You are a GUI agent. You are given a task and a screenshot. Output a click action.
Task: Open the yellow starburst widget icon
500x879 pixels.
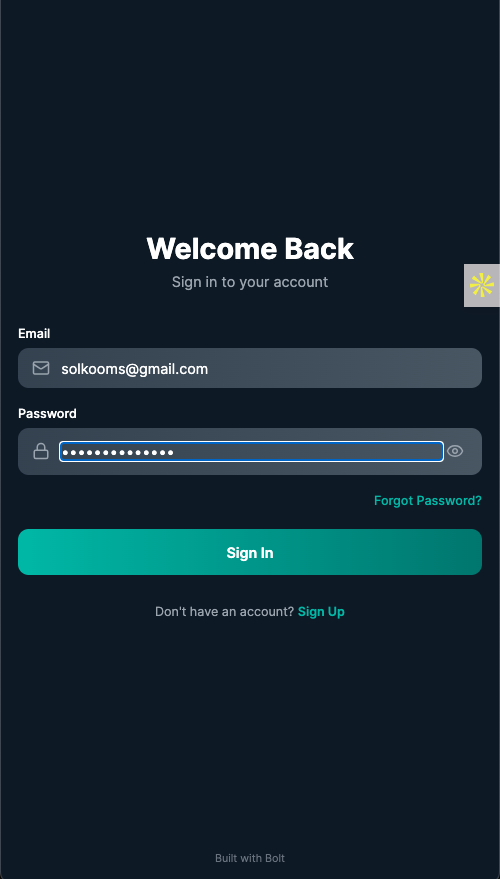pyautogui.click(x=482, y=285)
